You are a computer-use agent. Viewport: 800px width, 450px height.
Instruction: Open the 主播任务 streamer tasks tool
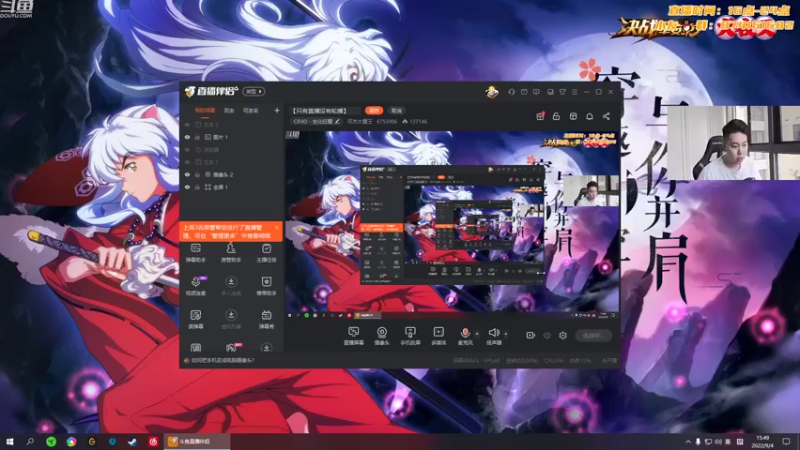coord(266,253)
